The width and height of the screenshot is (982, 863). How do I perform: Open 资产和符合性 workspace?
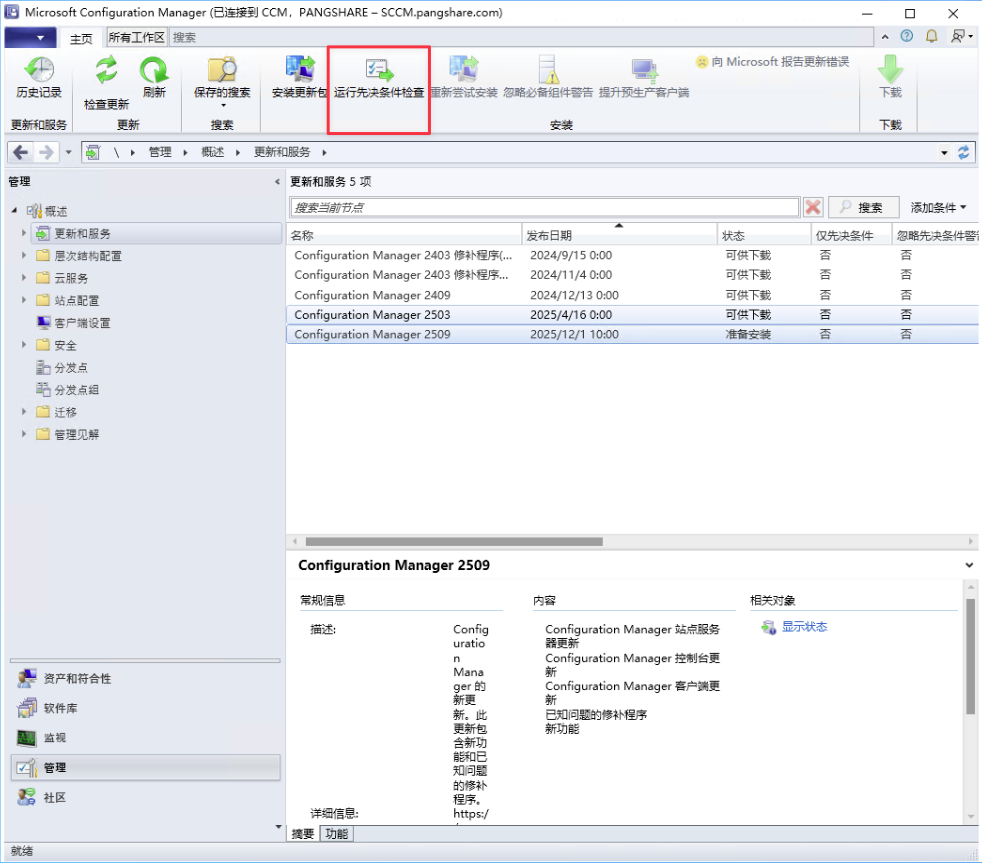pos(145,678)
